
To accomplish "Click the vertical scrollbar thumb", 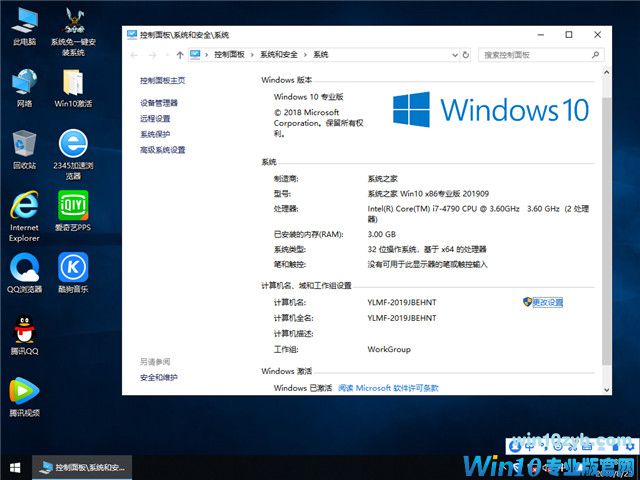I will pyautogui.click(x=607, y=231).
